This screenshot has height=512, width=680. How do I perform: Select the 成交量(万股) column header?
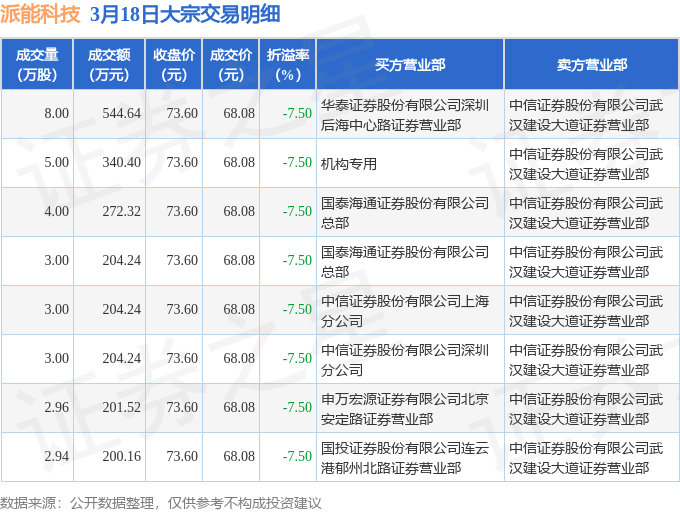pos(37,65)
